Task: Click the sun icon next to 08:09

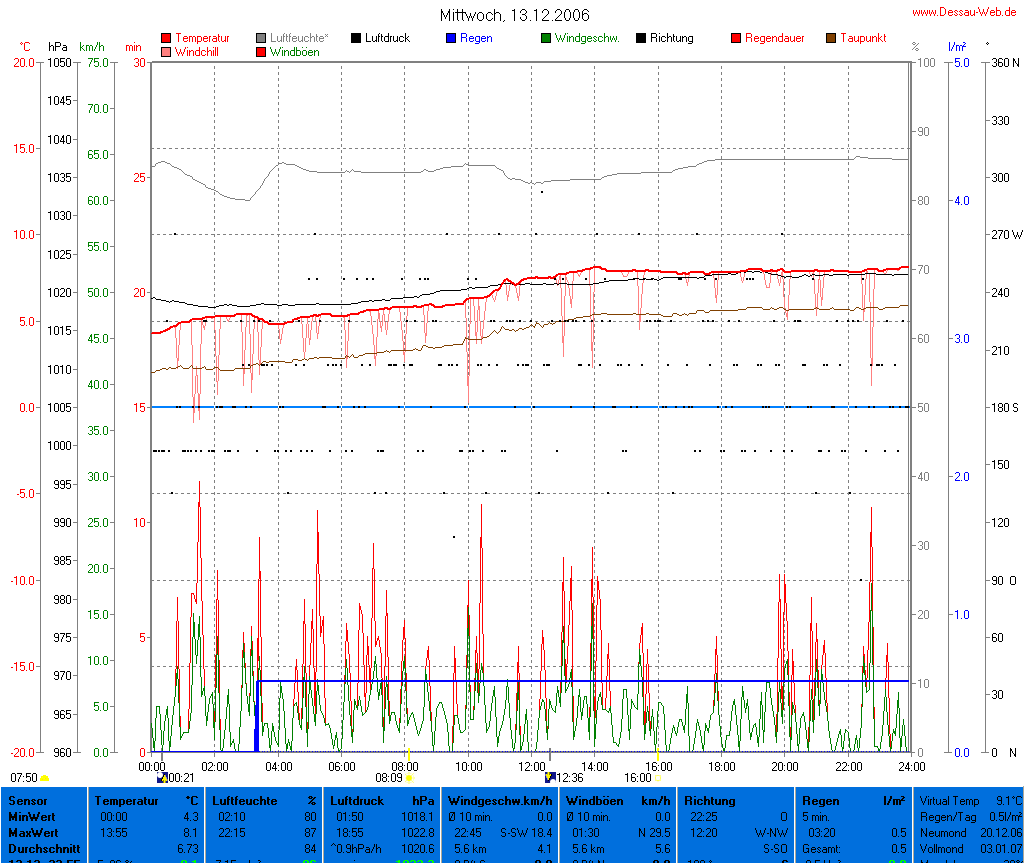Action: pos(408,777)
